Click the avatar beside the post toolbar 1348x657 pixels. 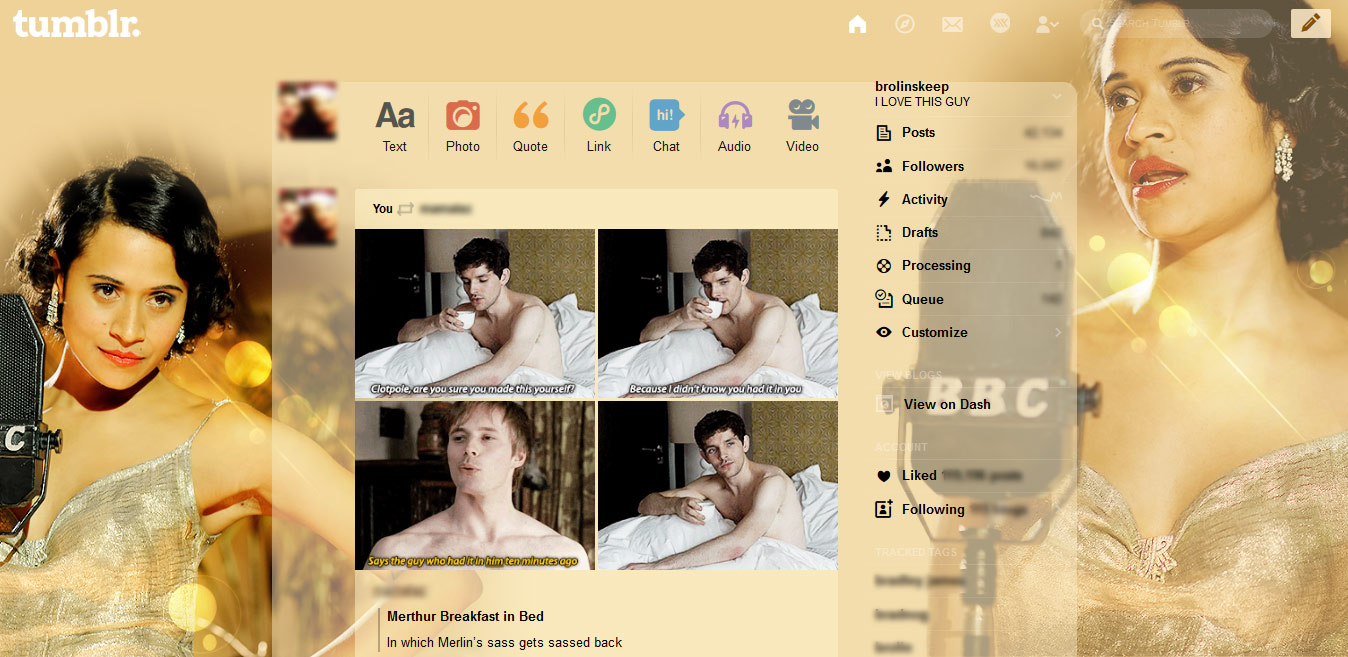[308, 111]
